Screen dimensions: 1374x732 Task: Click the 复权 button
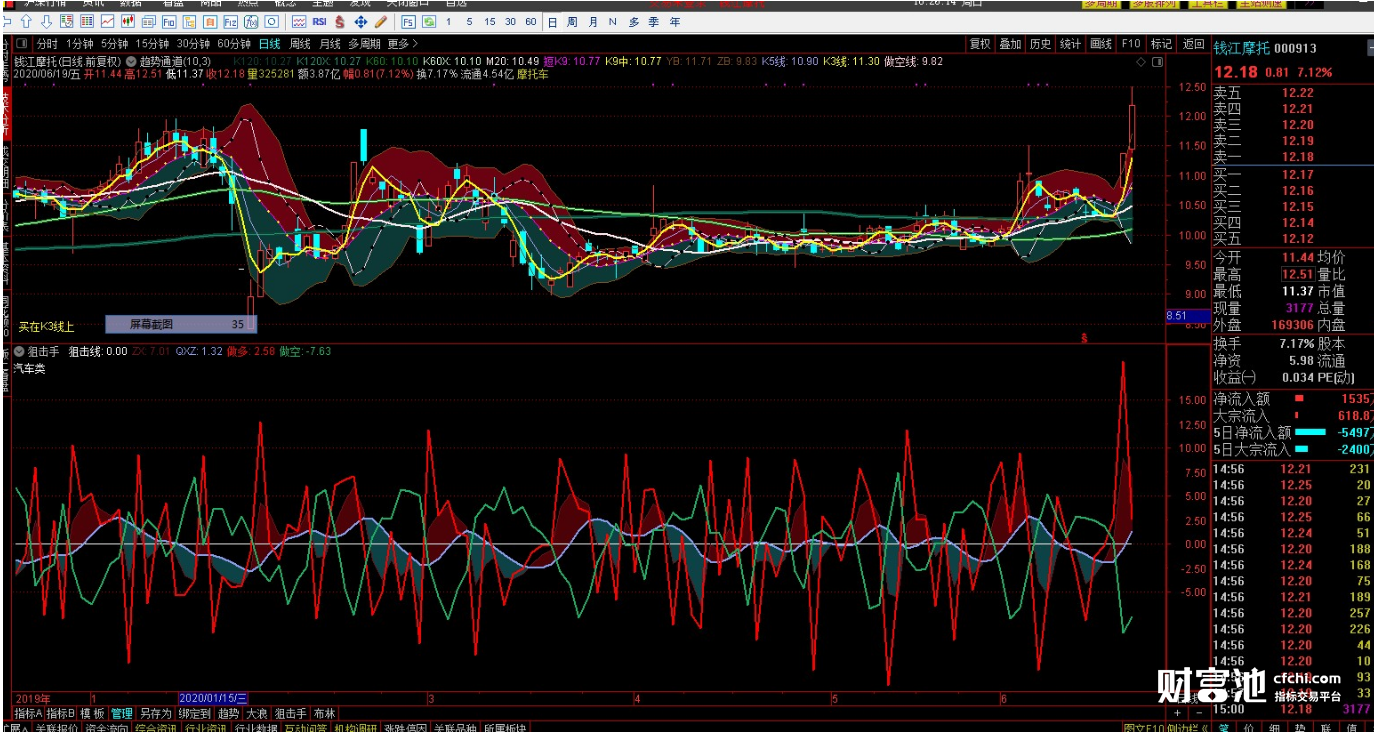[x=980, y=44]
